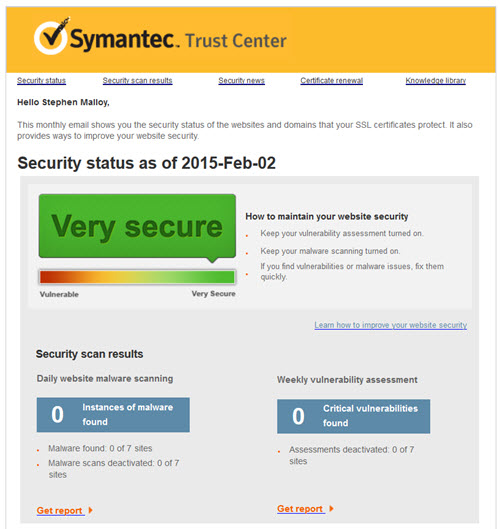Screen dimensions: 500x529
Task: Click the green Very secure status badge
Action: point(137,226)
